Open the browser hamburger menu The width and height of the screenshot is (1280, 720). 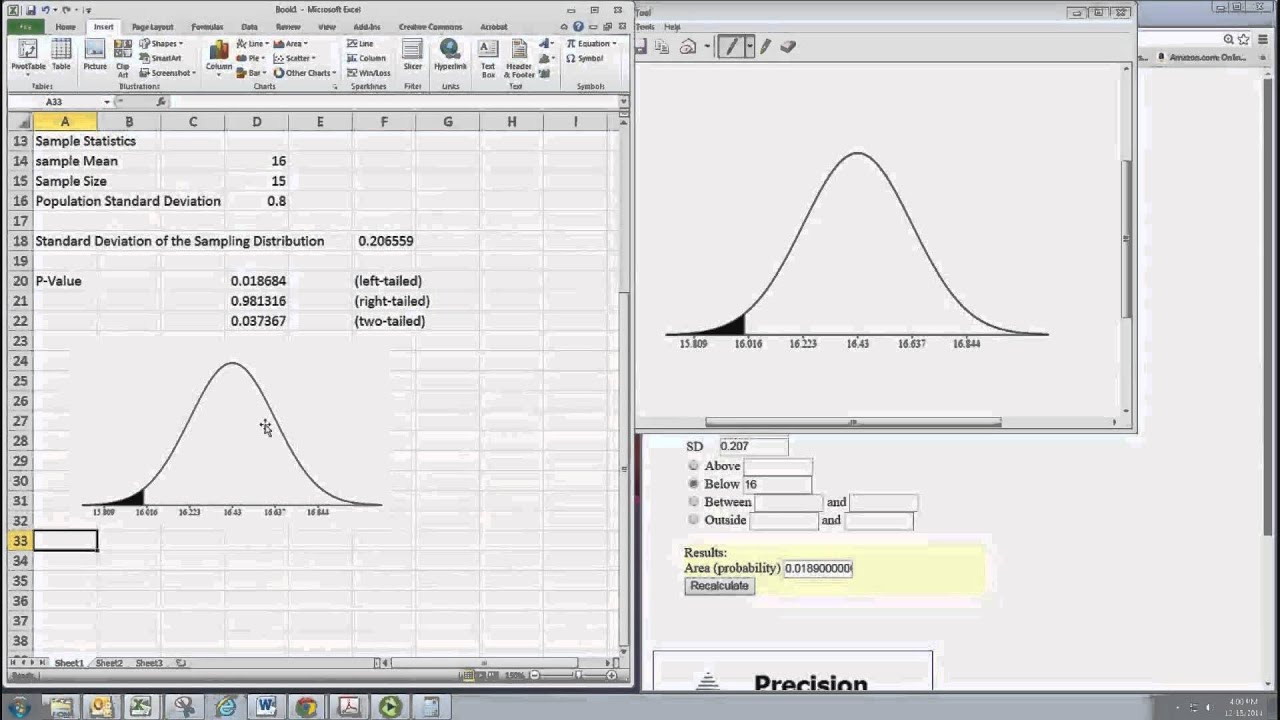(x=1263, y=39)
